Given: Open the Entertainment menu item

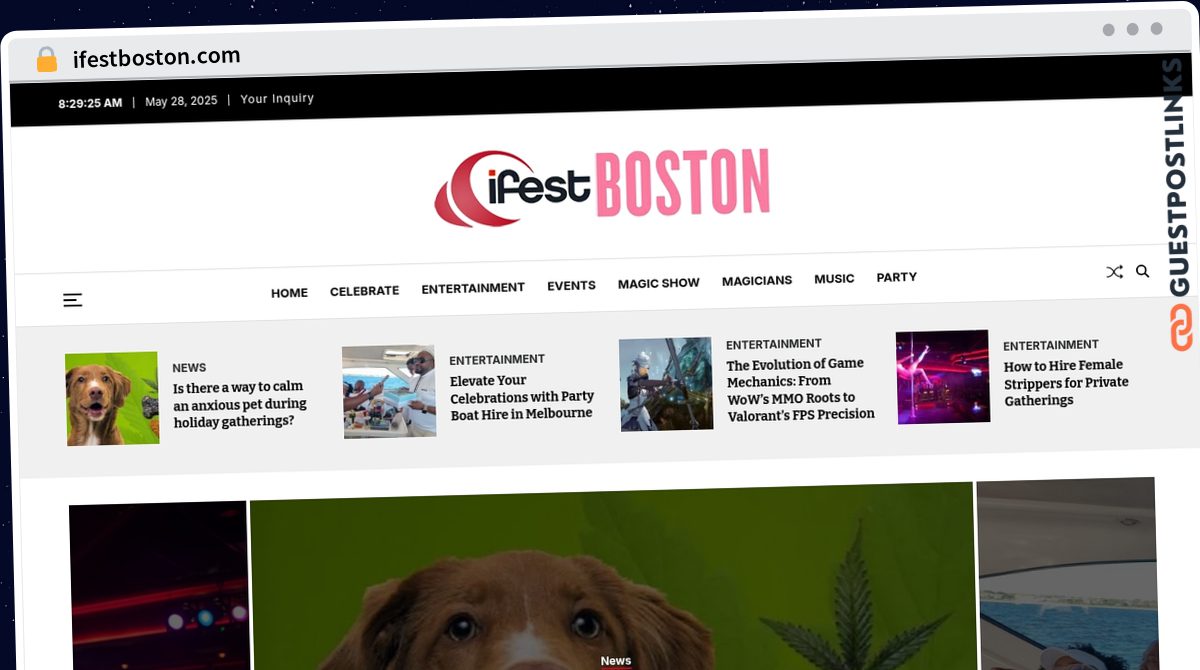Looking at the screenshot, I should tap(473, 288).
